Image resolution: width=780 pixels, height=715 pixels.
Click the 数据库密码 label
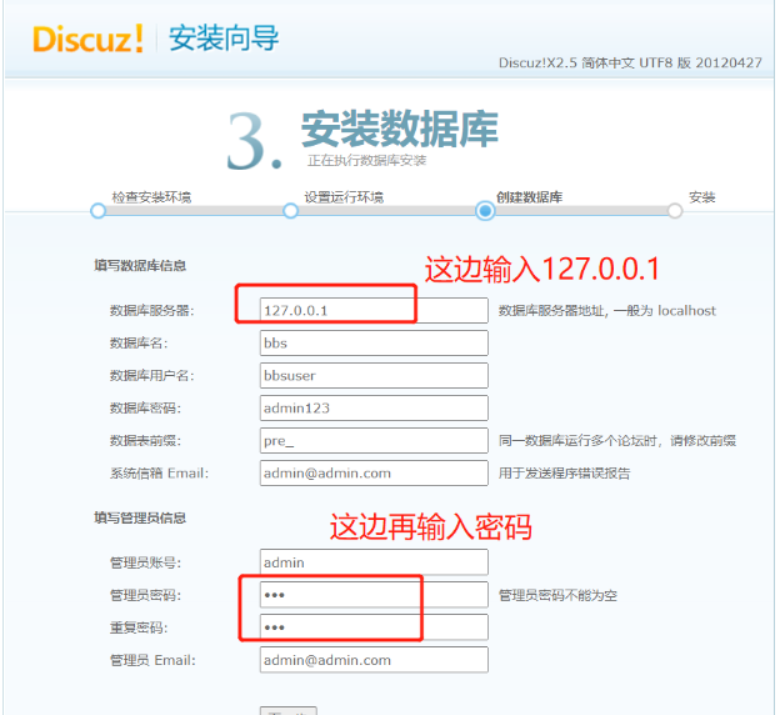click(145, 409)
